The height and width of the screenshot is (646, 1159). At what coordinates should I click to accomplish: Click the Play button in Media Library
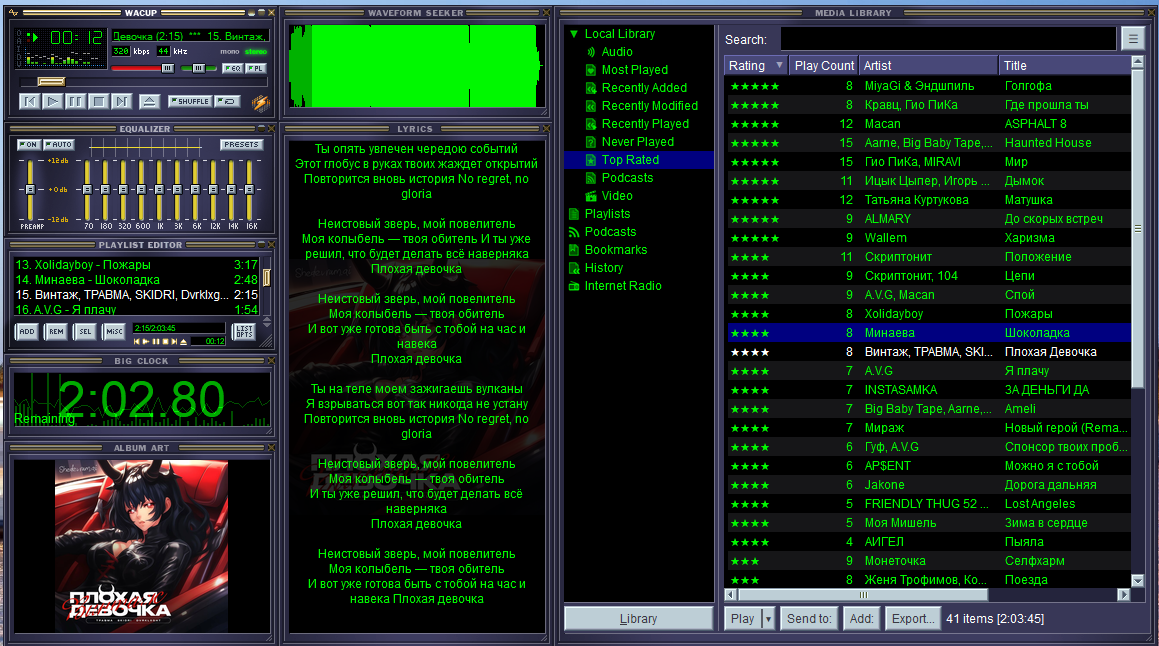click(742, 619)
